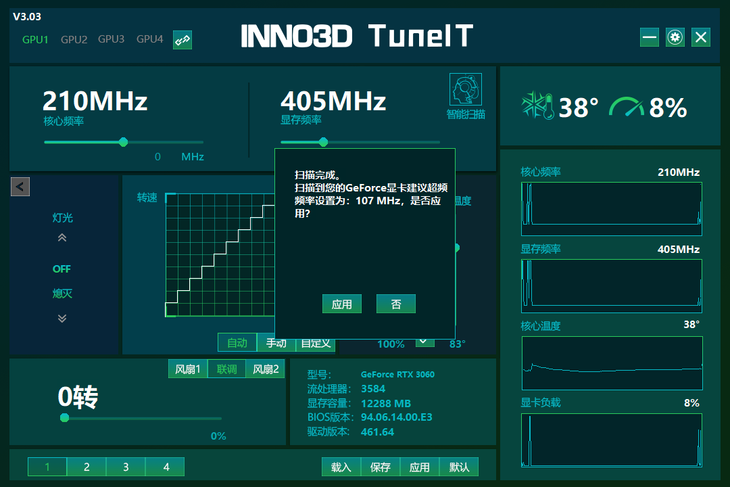Choose profile slot 2
730x487 pixels.
(x=87, y=467)
